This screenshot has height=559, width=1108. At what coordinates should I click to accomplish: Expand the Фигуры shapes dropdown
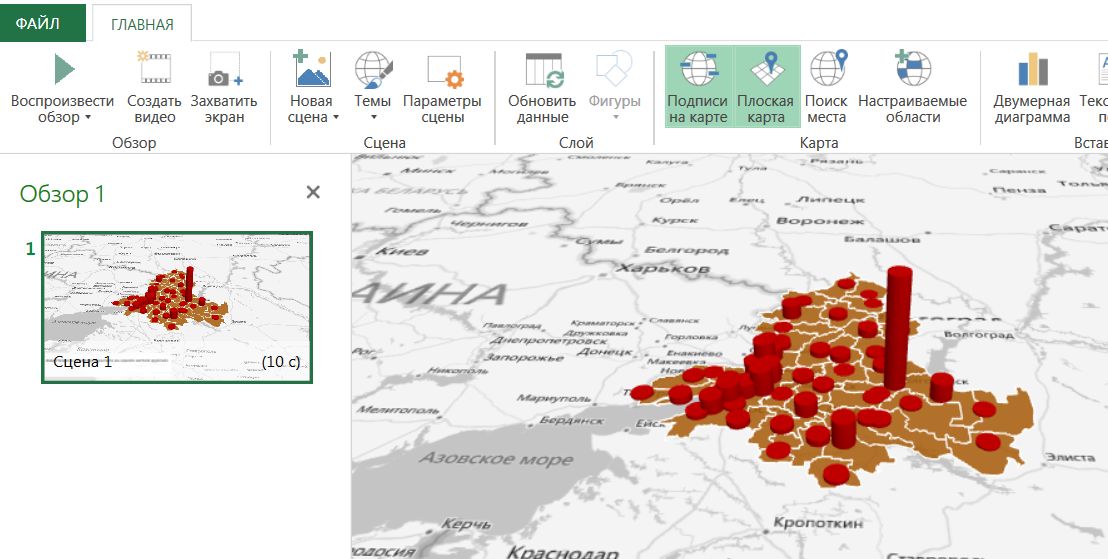point(614,118)
